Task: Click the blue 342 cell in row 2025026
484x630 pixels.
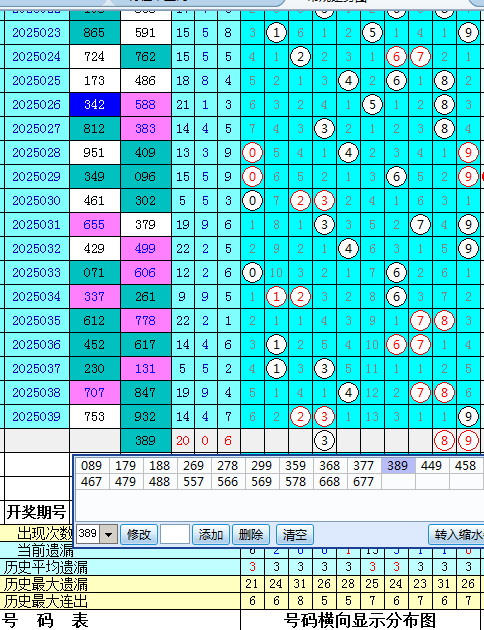Action: (94, 104)
